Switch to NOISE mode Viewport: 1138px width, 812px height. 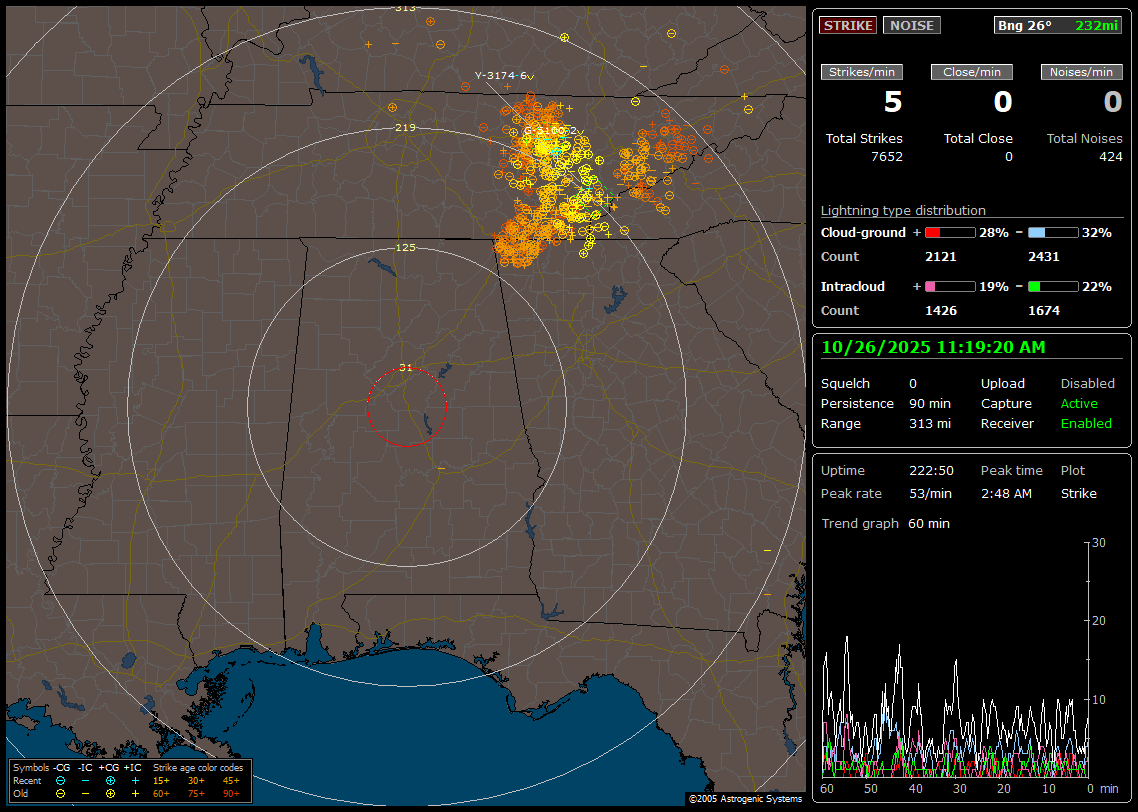pyautogui.click(x=911, y=25)
